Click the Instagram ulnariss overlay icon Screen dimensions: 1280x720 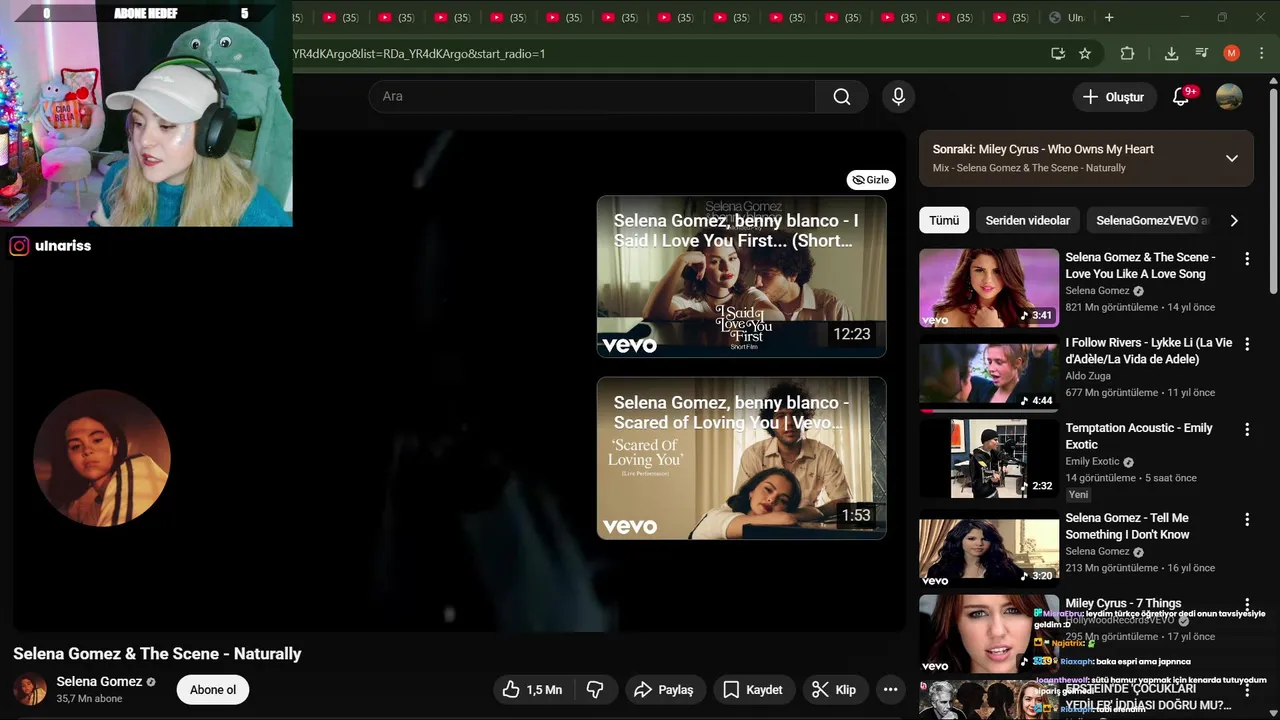(19, 246)
